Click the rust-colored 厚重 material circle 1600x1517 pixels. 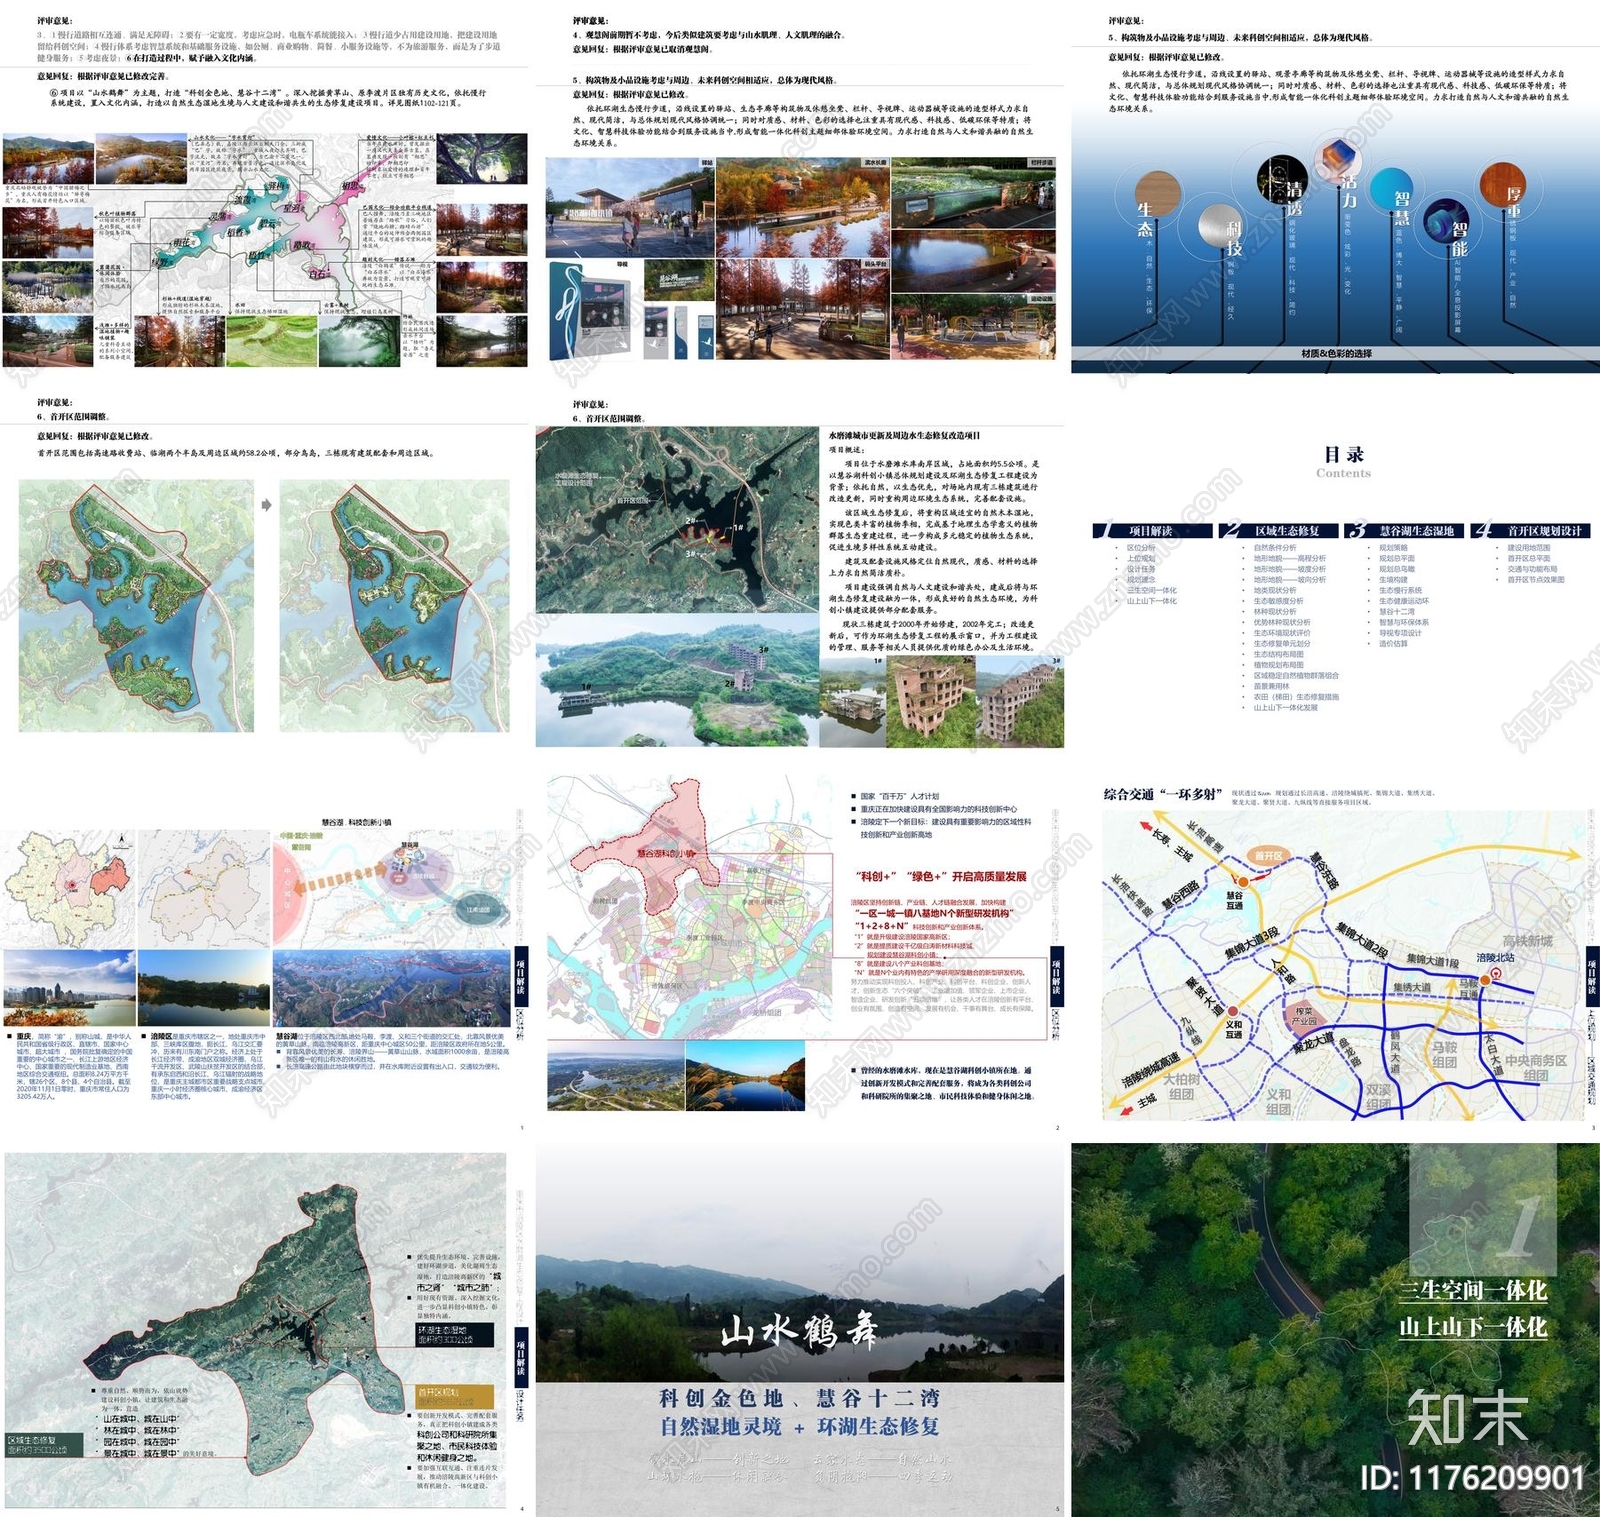(x=1502, y=185)
